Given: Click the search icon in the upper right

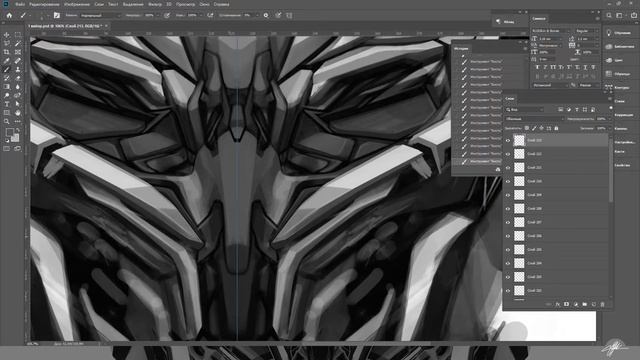Looking at the screenshot, I should point(609,16).
